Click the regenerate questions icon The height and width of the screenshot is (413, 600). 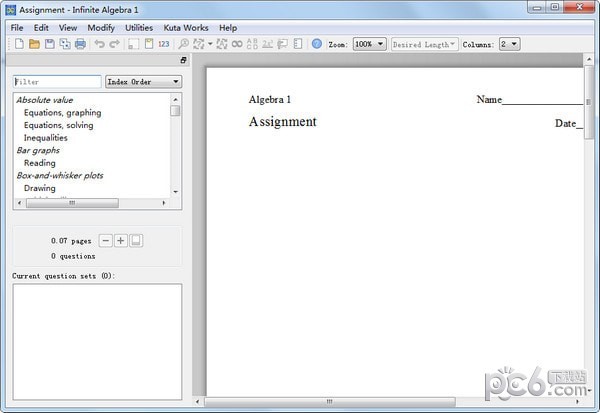(x=199, y=44)
